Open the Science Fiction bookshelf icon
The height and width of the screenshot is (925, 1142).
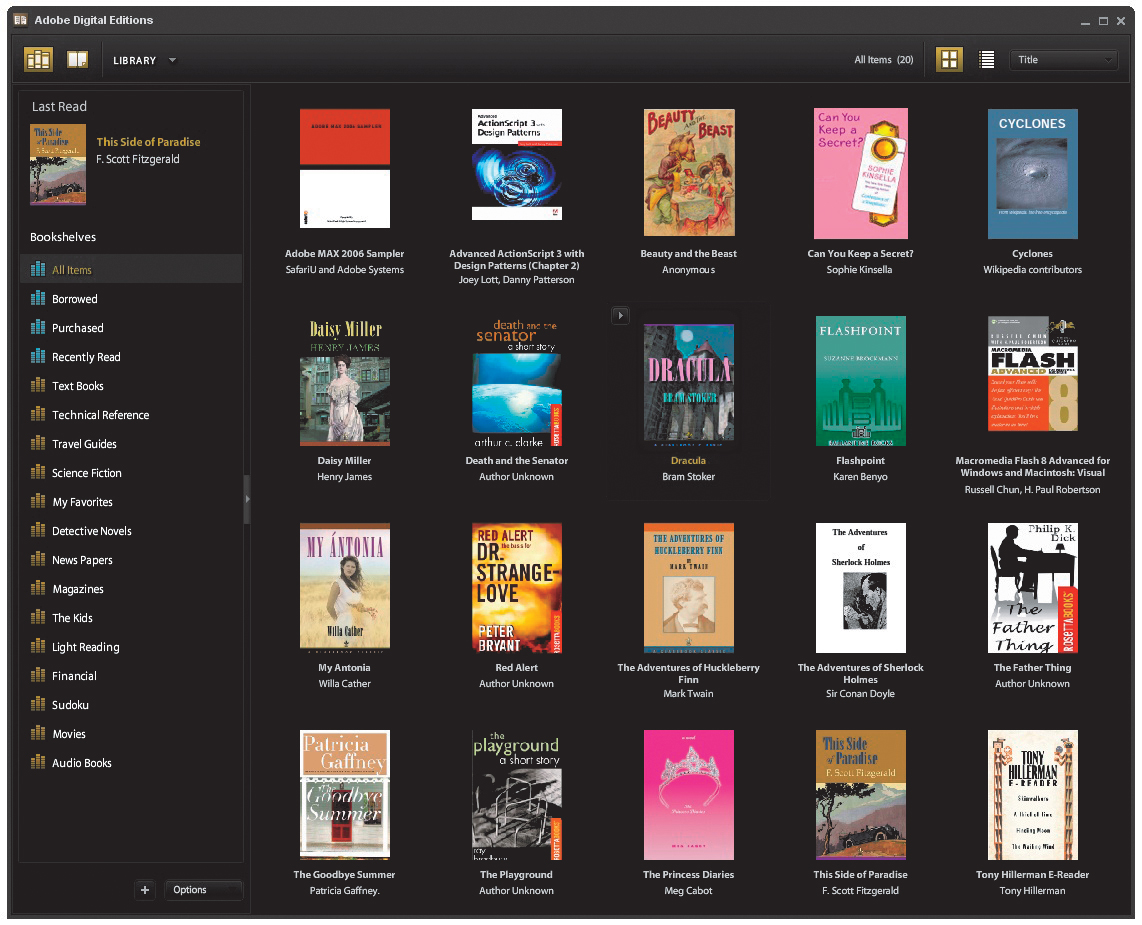pos(39,473)
